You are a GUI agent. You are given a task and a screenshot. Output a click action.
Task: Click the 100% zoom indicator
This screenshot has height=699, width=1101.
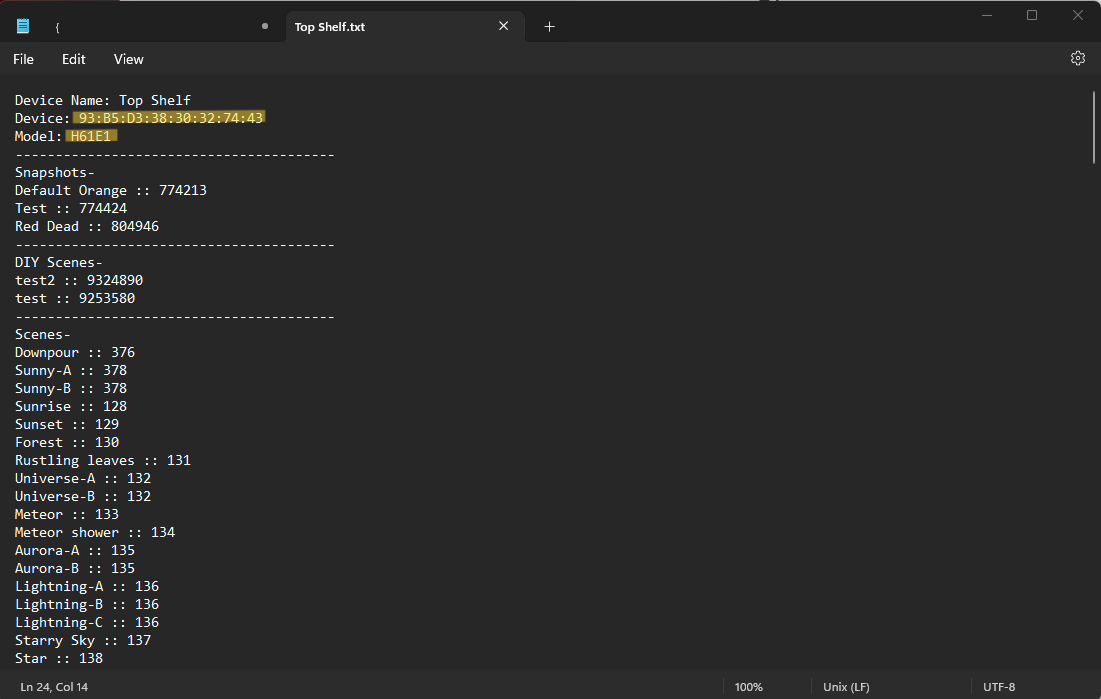coord(748,687)
